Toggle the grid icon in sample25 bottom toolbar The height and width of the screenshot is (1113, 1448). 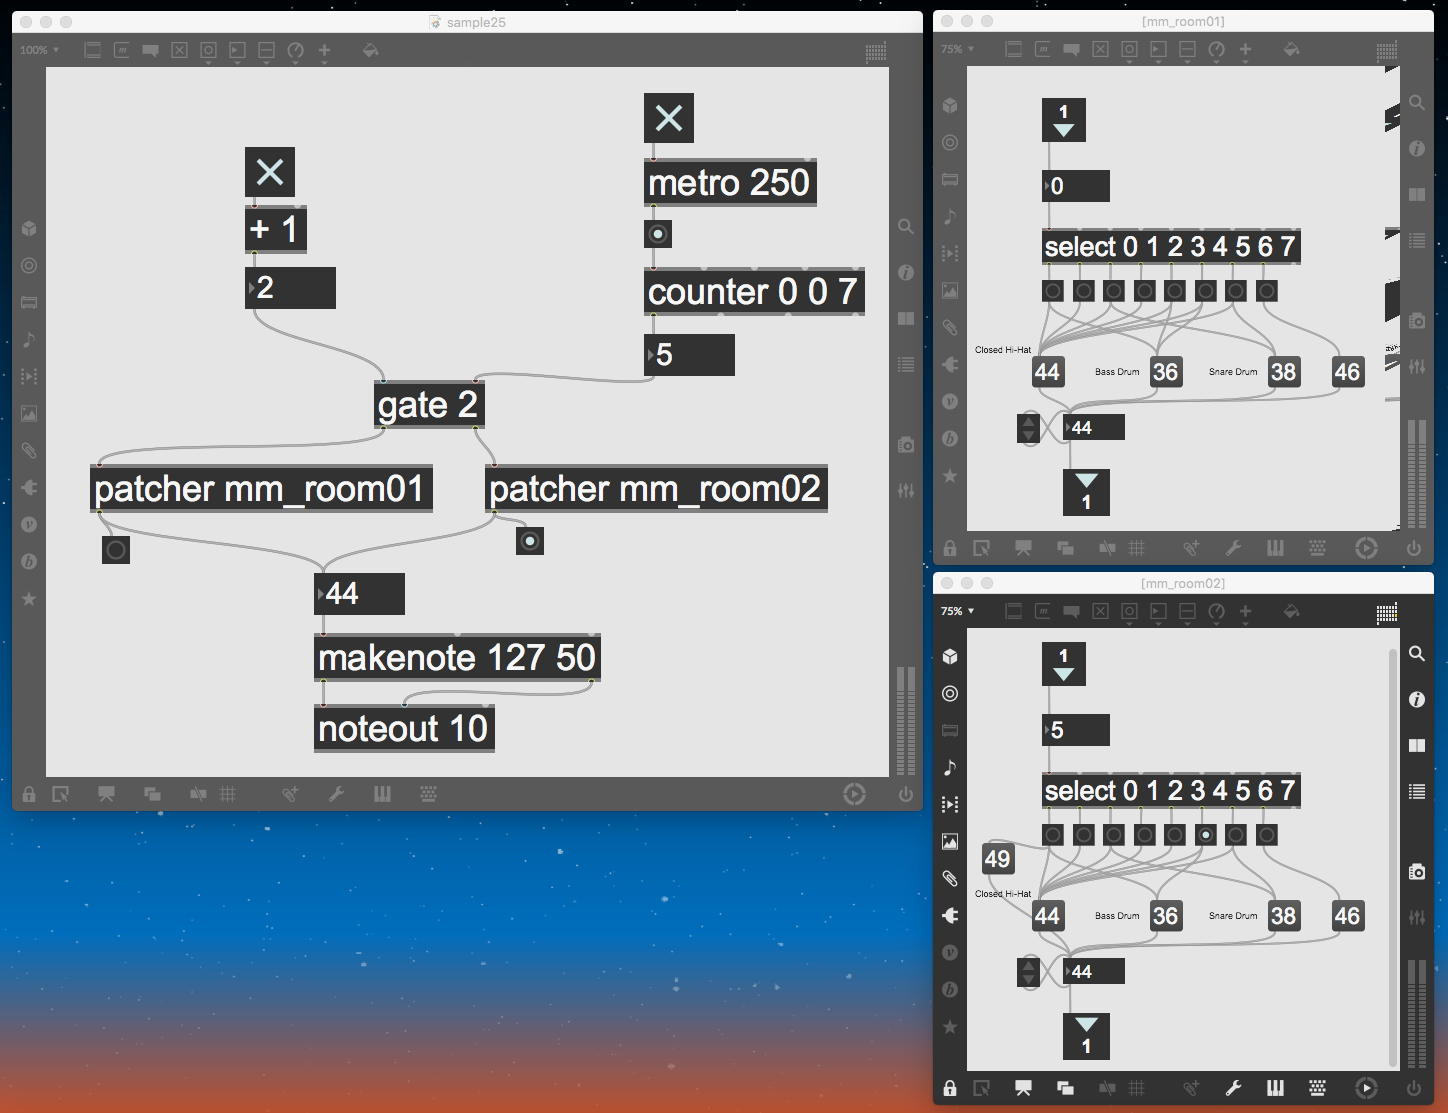pyautogui.click(x=228, y=794)
